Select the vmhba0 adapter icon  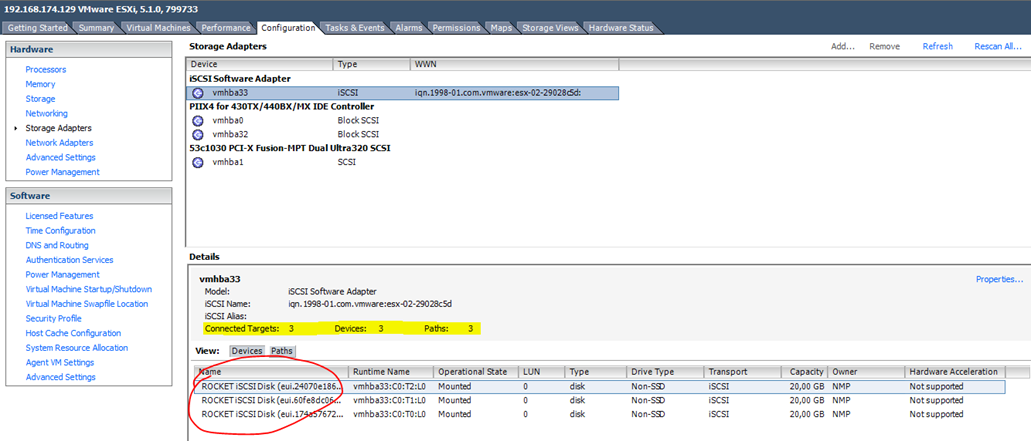click(198, 121)
